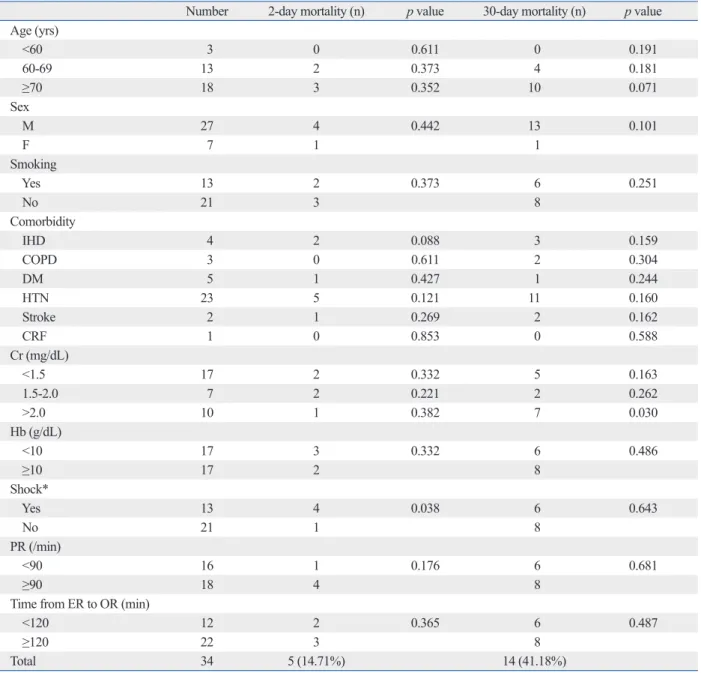Click the '30-day mortality (n)' column header
The height and width of the screenshot is (673, 701).
(x=534, y=11)
